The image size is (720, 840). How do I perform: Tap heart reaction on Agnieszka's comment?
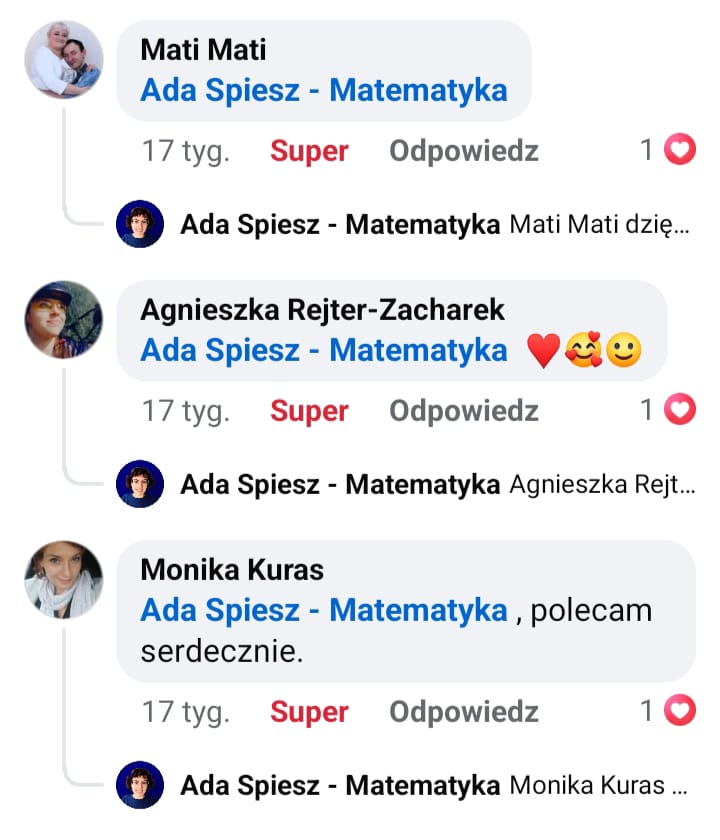click(x=680, y=409)
